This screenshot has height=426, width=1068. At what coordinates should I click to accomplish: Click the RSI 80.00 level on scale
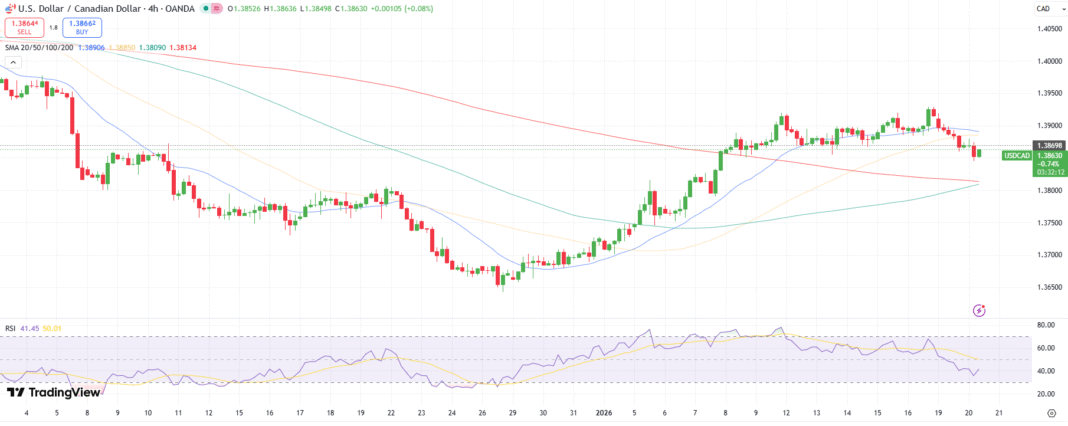pyautogui.click(x=1046, y=326)
